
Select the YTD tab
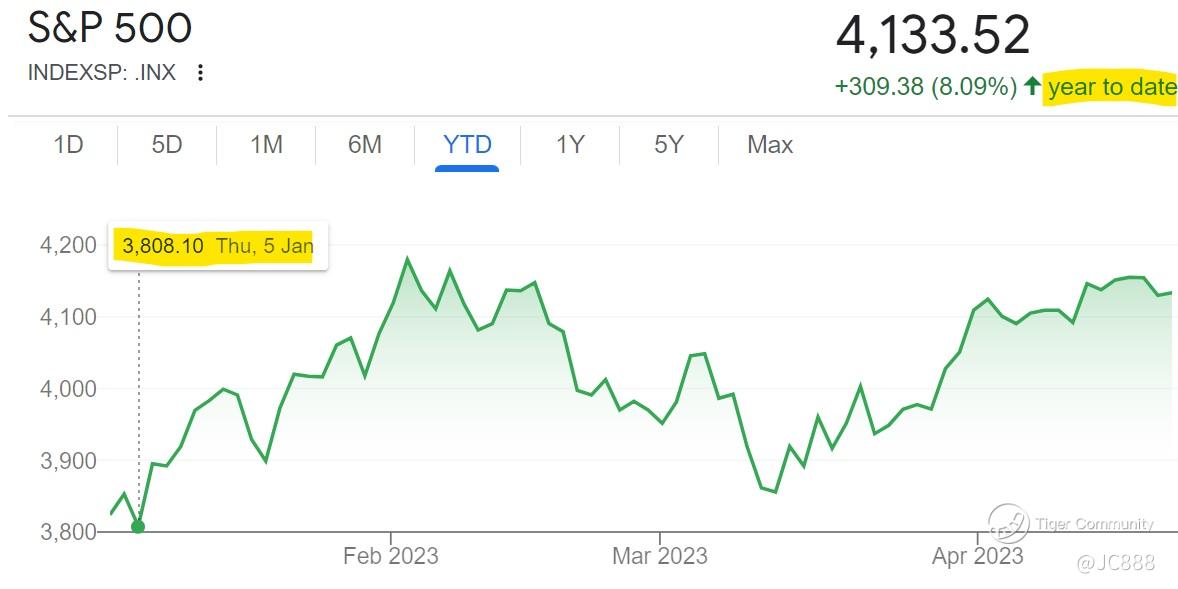(467, 144)
